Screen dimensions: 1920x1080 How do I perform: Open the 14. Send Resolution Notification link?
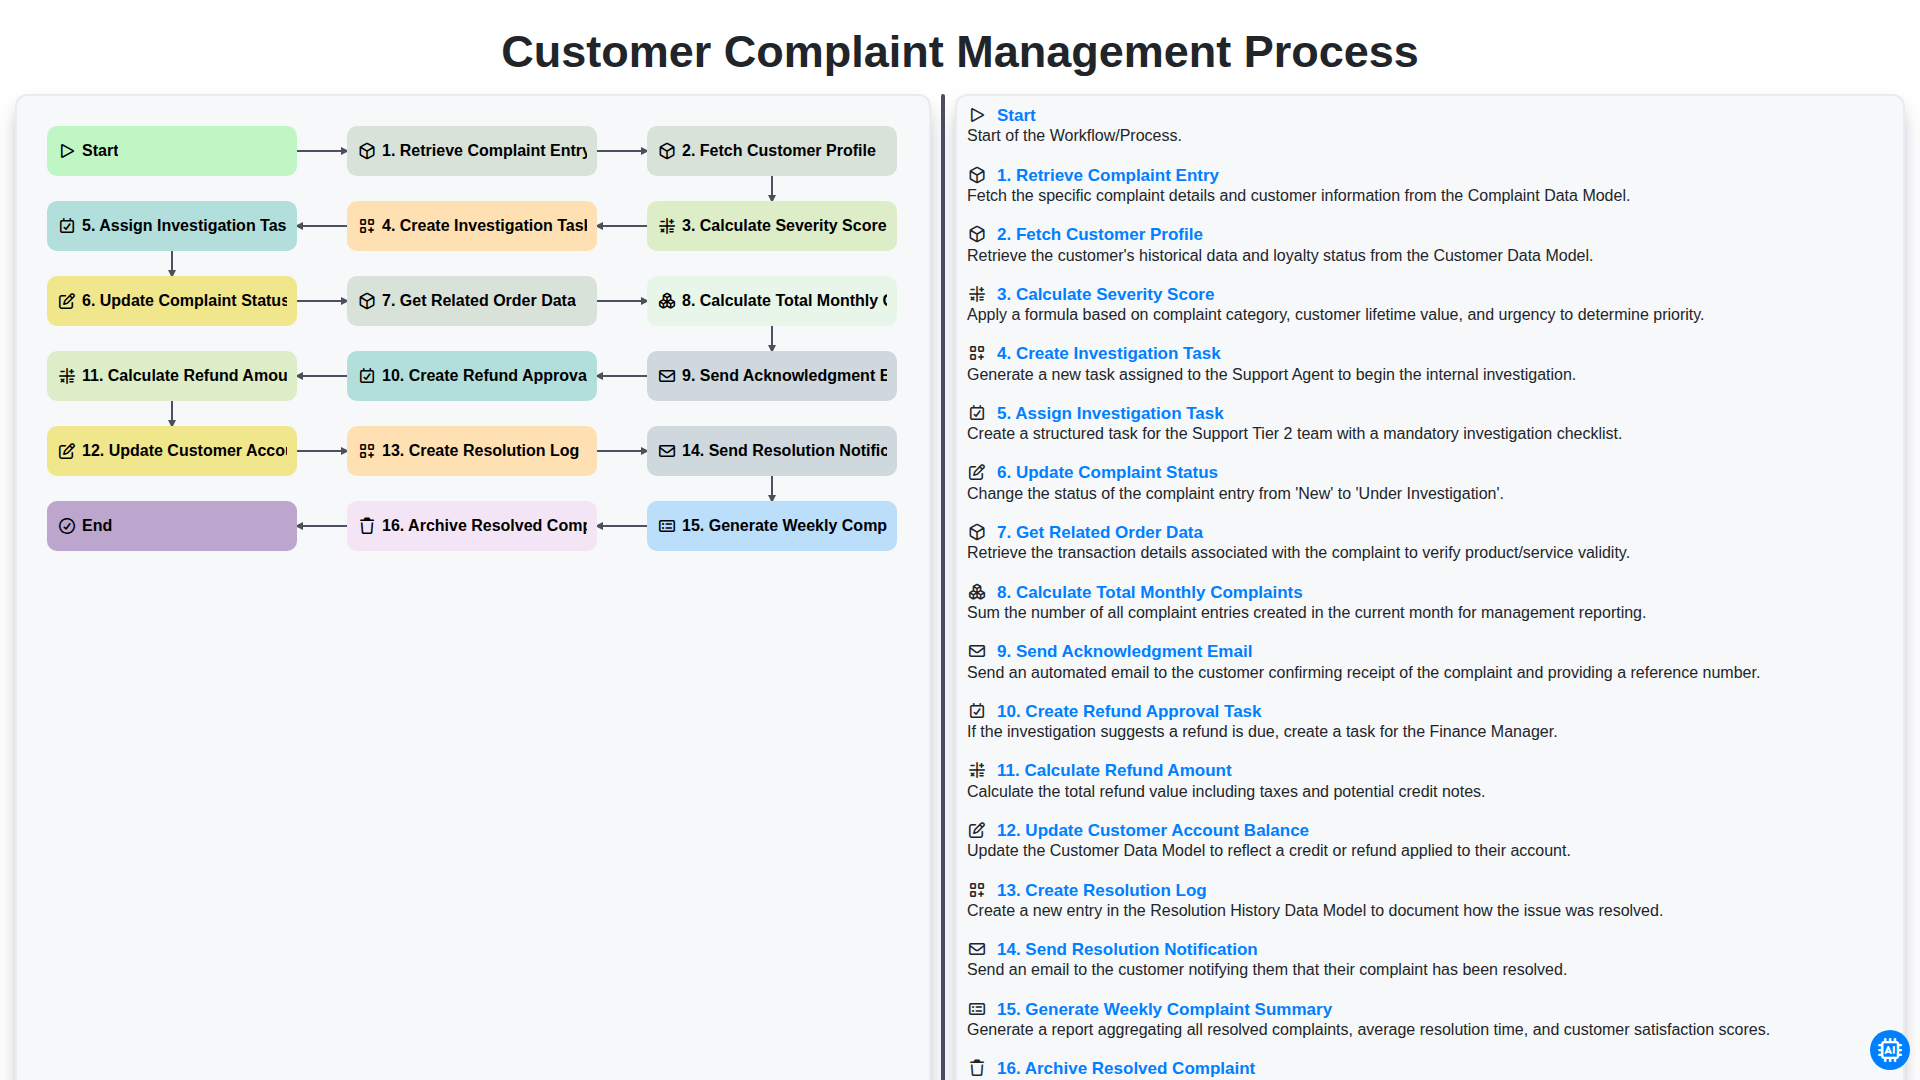coord(1127,949)
